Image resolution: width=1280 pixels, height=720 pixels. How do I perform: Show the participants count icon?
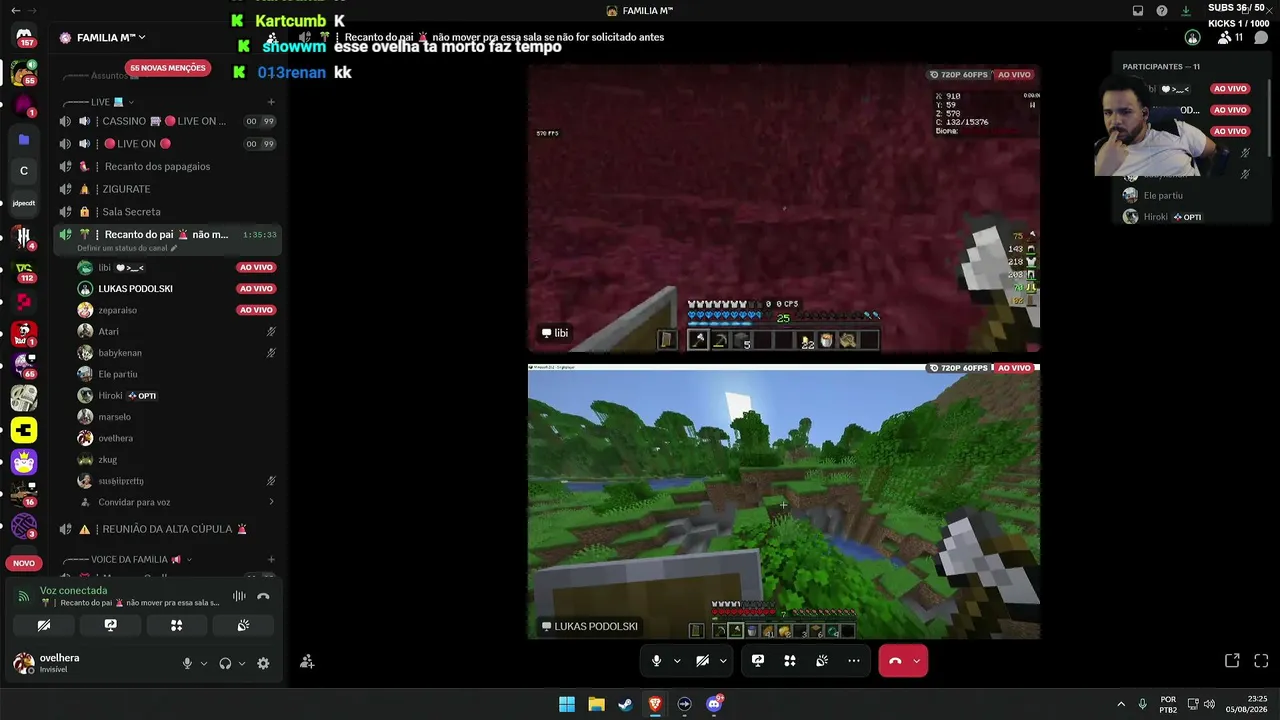pos(1231,37)
